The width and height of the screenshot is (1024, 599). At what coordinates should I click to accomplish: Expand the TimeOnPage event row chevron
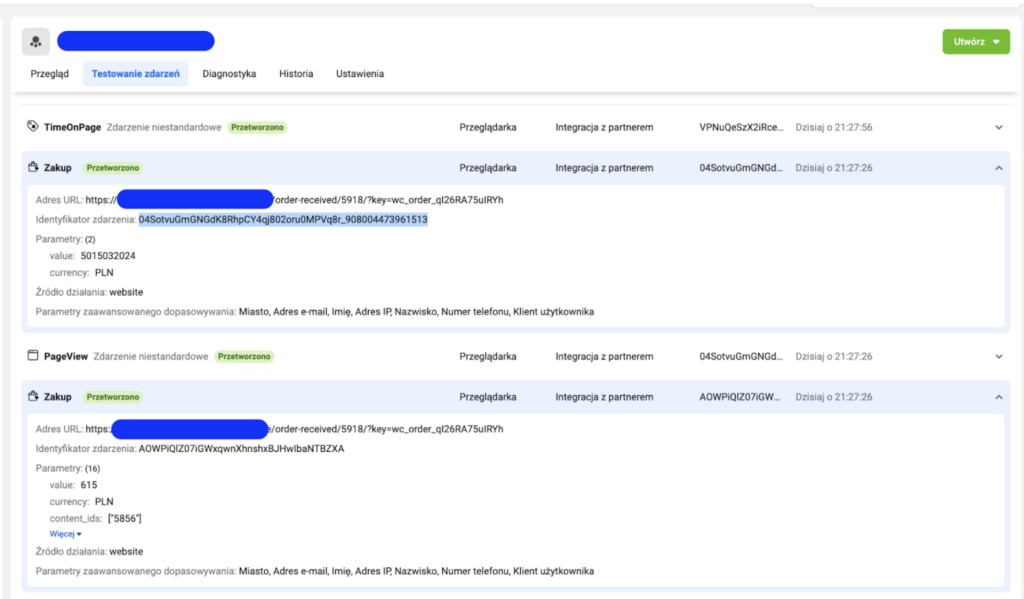(997, 127)
